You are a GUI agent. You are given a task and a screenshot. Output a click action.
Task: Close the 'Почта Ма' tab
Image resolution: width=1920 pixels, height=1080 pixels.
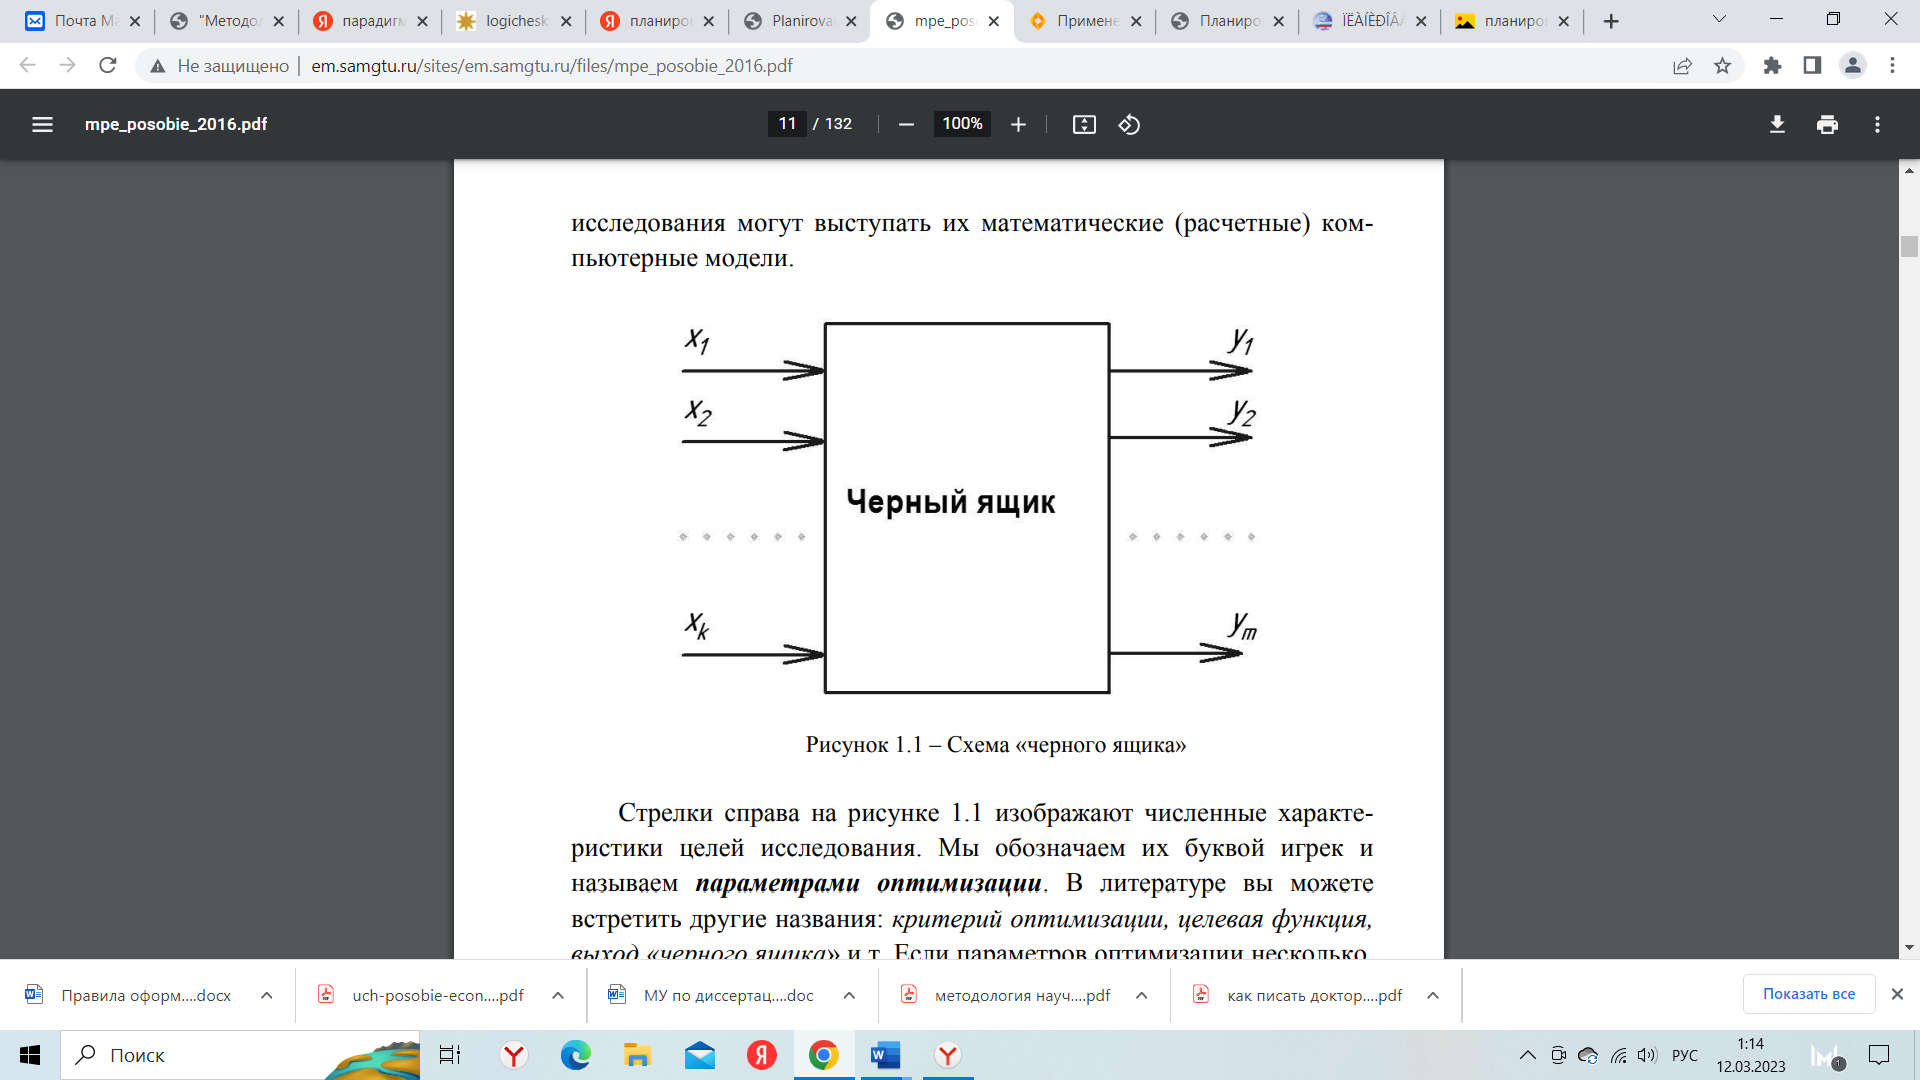click(x=135, y=21)
